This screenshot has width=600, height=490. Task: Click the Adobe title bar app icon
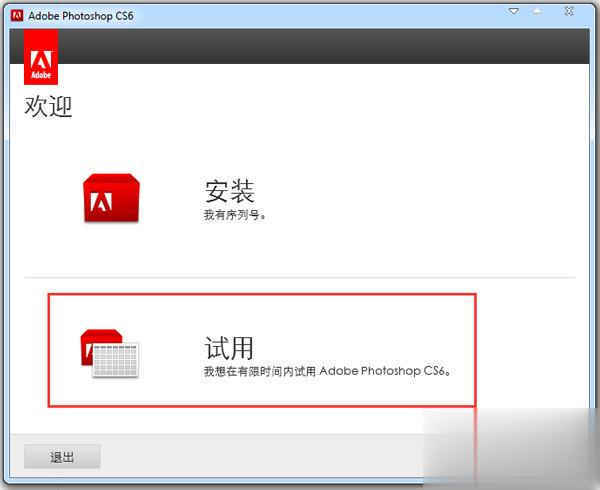pos(17,16)
